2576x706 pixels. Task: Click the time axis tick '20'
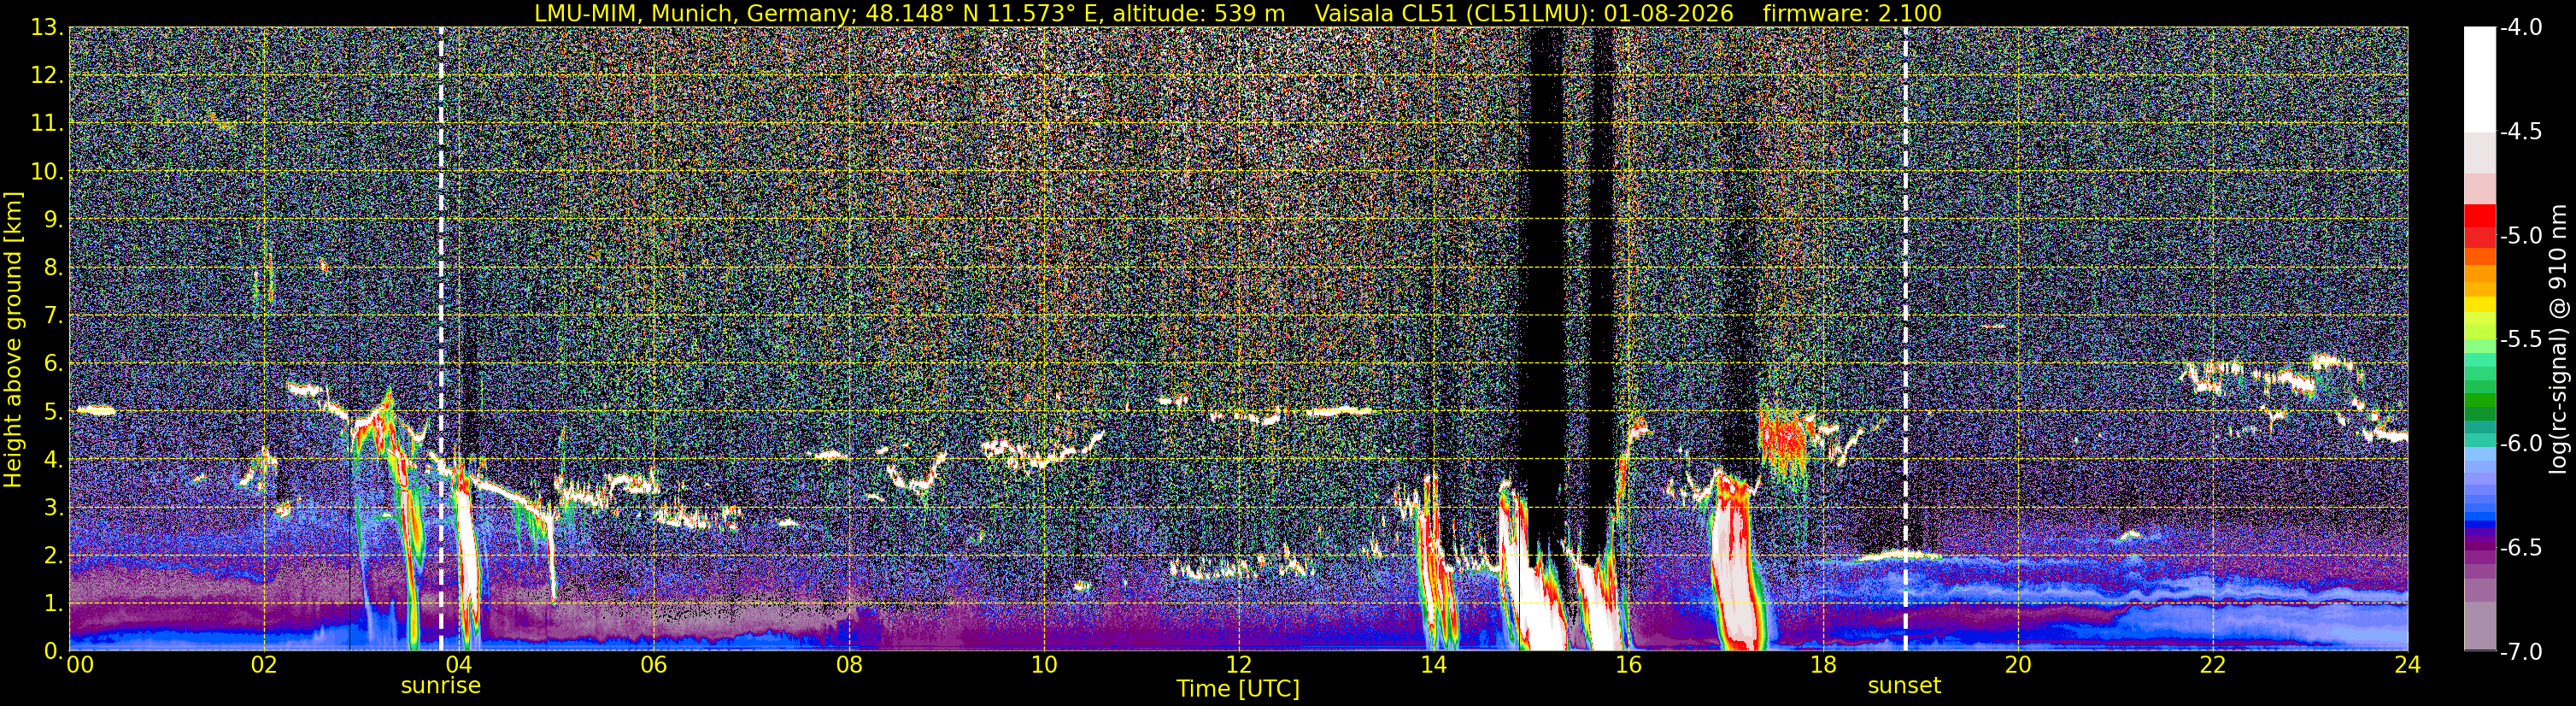(x=2018, y=665)
